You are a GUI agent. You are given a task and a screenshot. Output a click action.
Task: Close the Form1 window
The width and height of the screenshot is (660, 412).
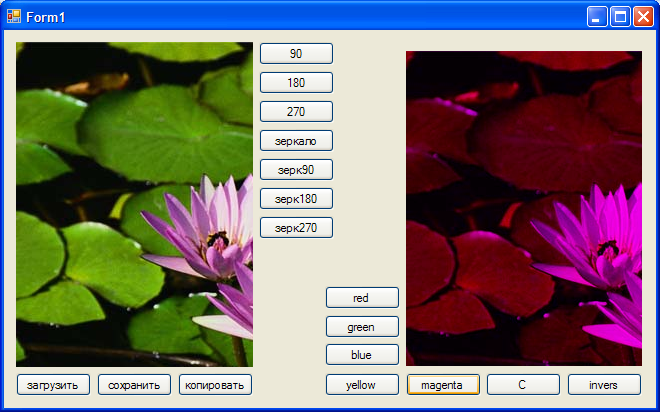[643, 17]
